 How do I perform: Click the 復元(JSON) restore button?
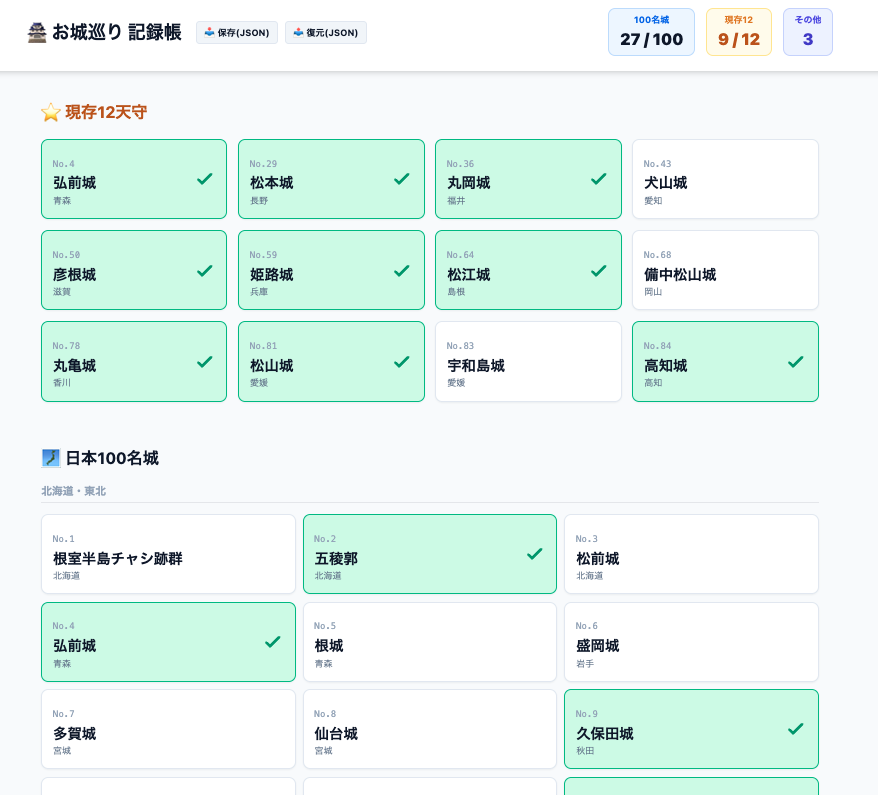(x=326, y=32)
